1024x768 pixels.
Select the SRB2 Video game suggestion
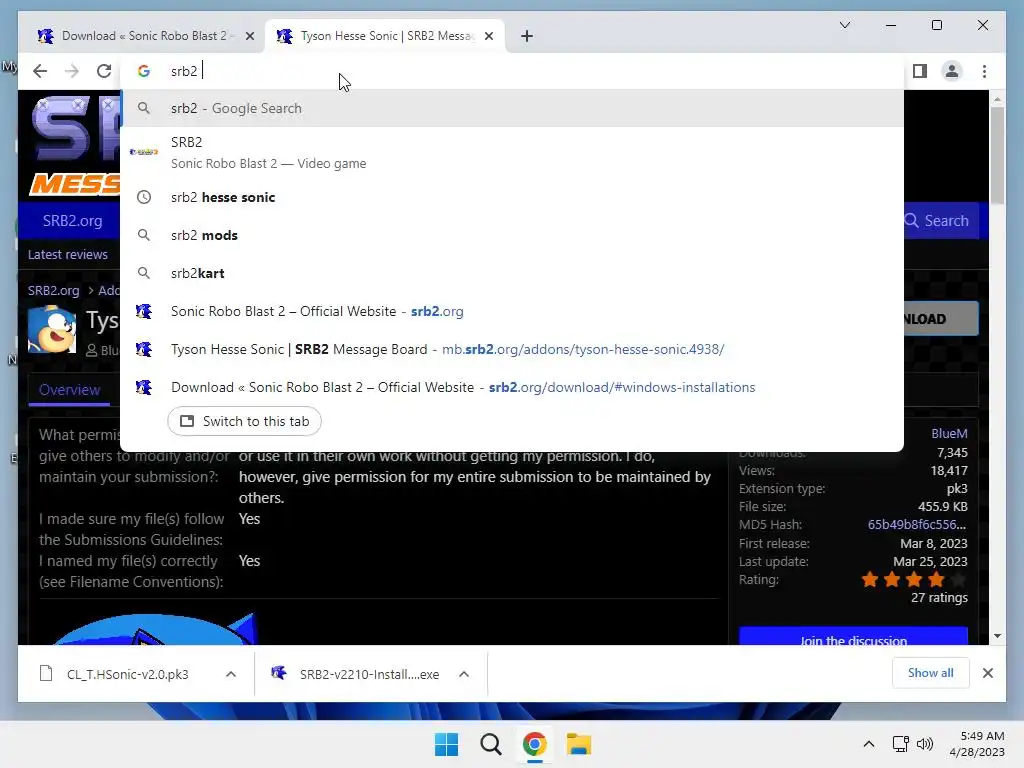point(512,152)
